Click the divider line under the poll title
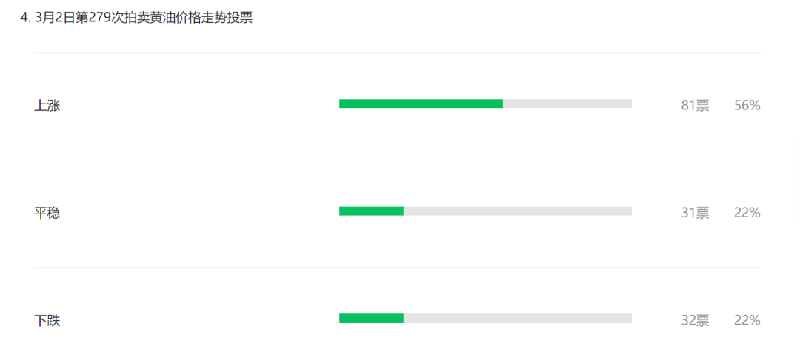The image size is (800, 363). point(397,53)
